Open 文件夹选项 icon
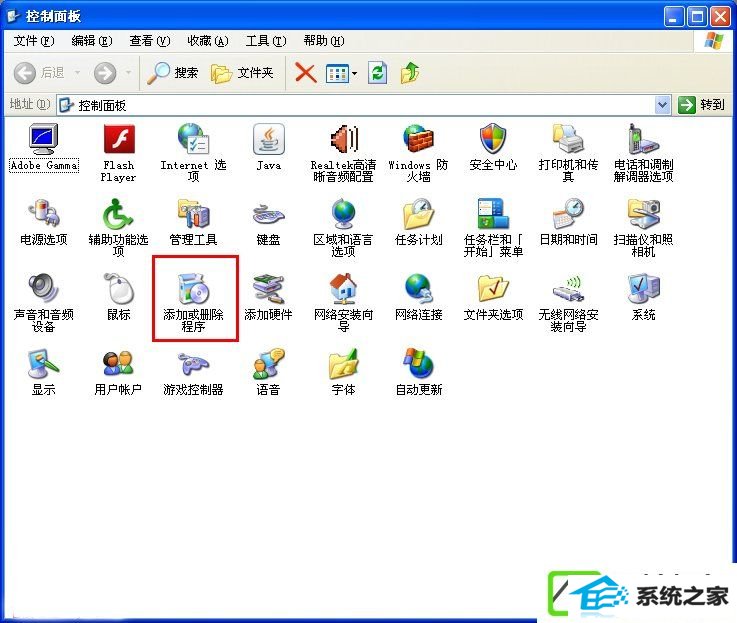This screenshot has width=737, height=623. tap(493, 288)
